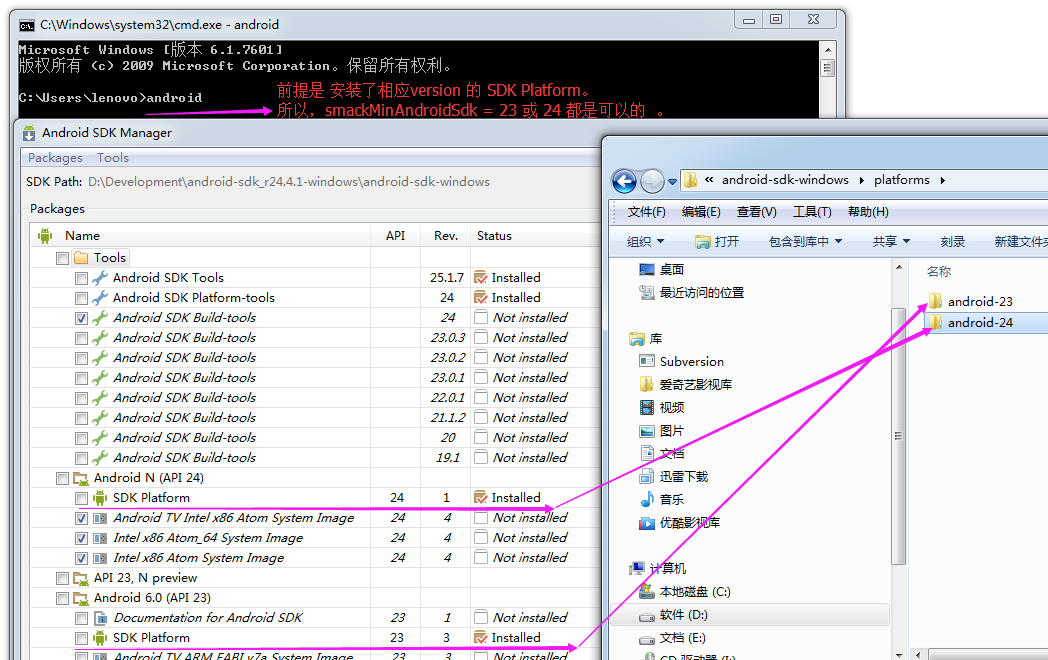The height and width of the screenshot is (660, 1048).
Task: Open the 包含到库中 dropdown
Action: pos(805,241)
